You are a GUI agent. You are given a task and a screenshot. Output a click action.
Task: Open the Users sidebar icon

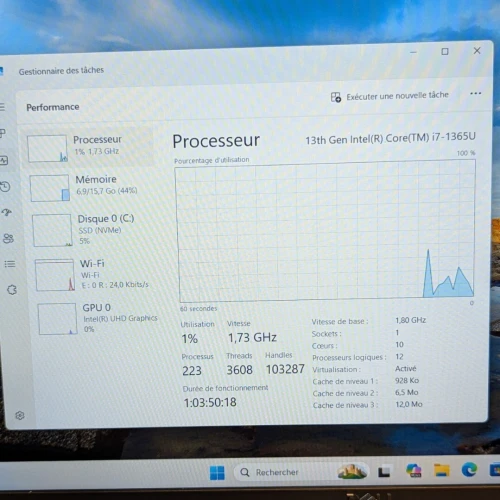point(8,238)
